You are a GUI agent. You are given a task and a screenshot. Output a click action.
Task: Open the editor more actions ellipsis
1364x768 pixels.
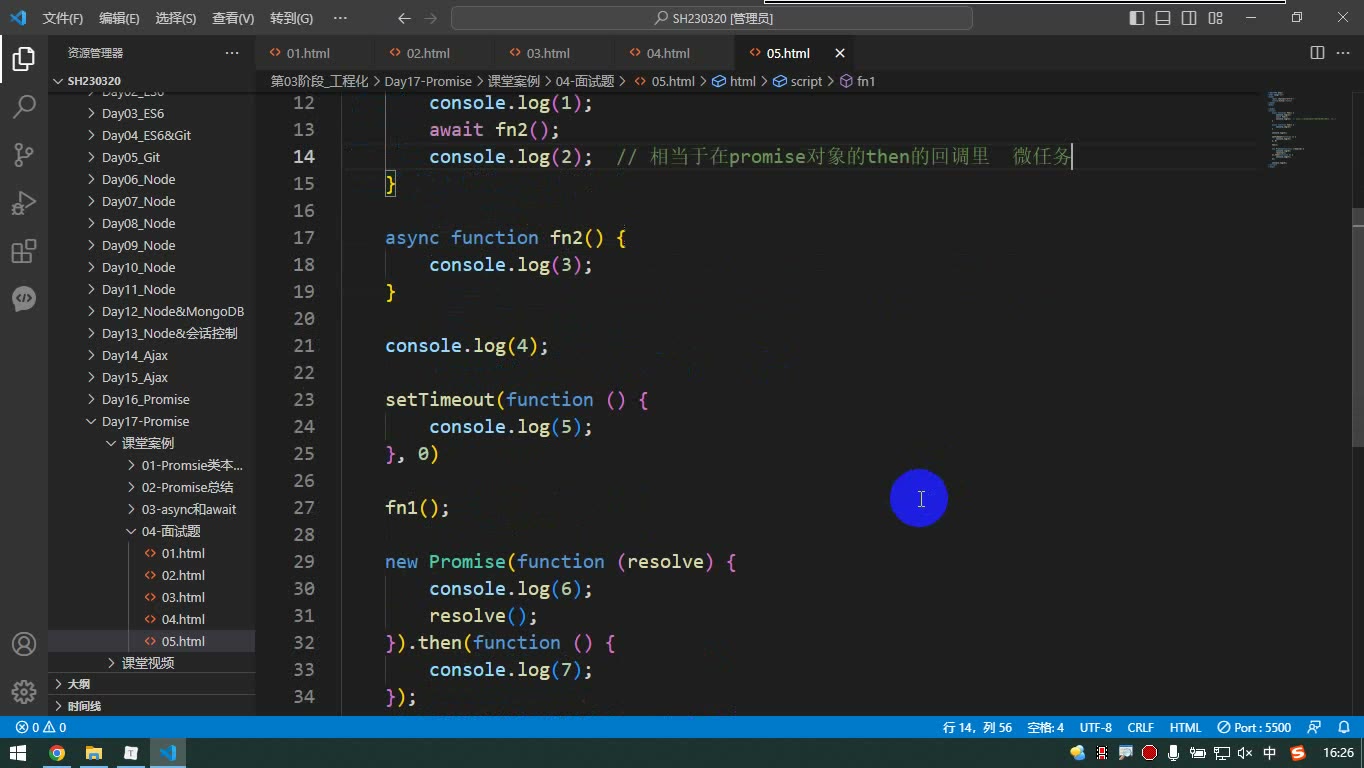click(x=1343, y=53)
